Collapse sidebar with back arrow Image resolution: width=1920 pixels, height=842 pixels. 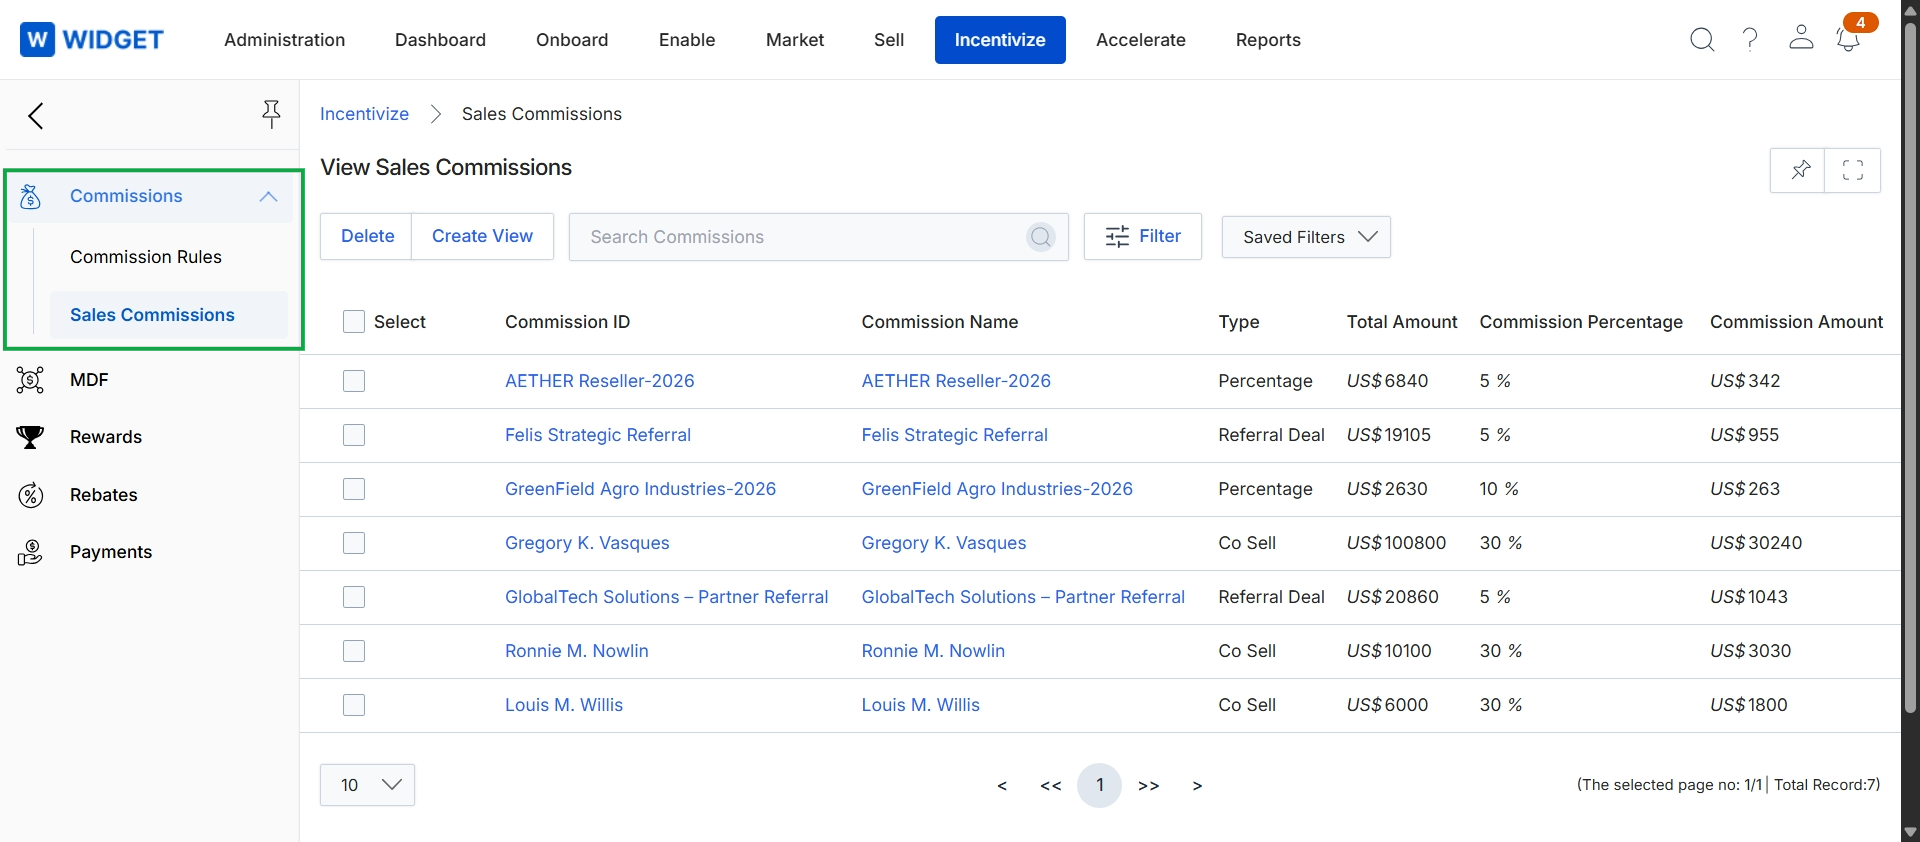(x=36, y=116)
